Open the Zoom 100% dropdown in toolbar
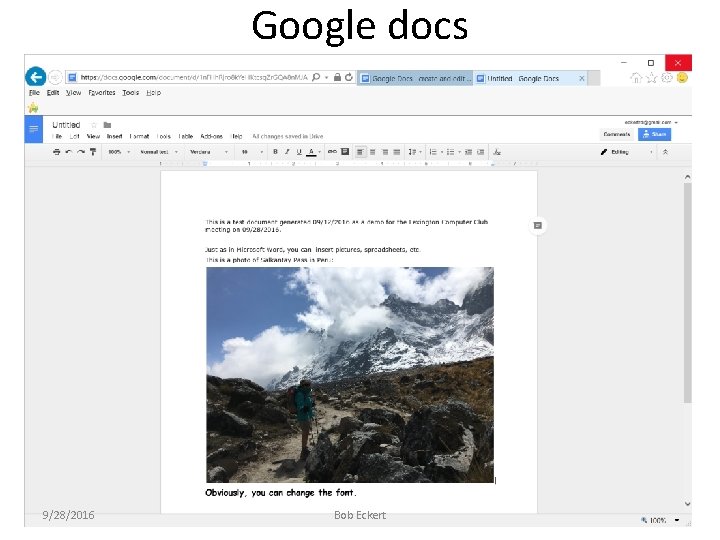720x540 pixels. pyautogui.click(x=119, y=152)
